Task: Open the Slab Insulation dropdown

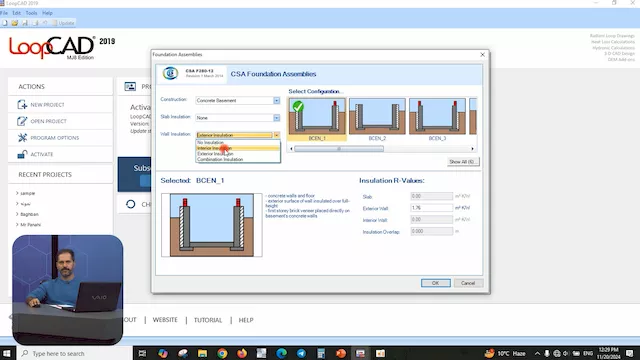Action: (x=238, y=118)
